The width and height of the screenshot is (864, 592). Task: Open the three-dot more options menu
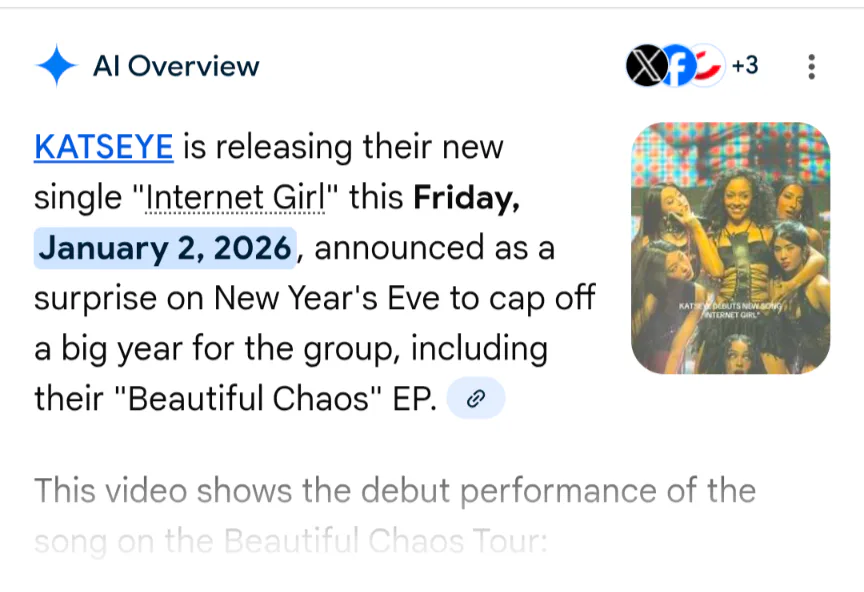tap(811, 67)
